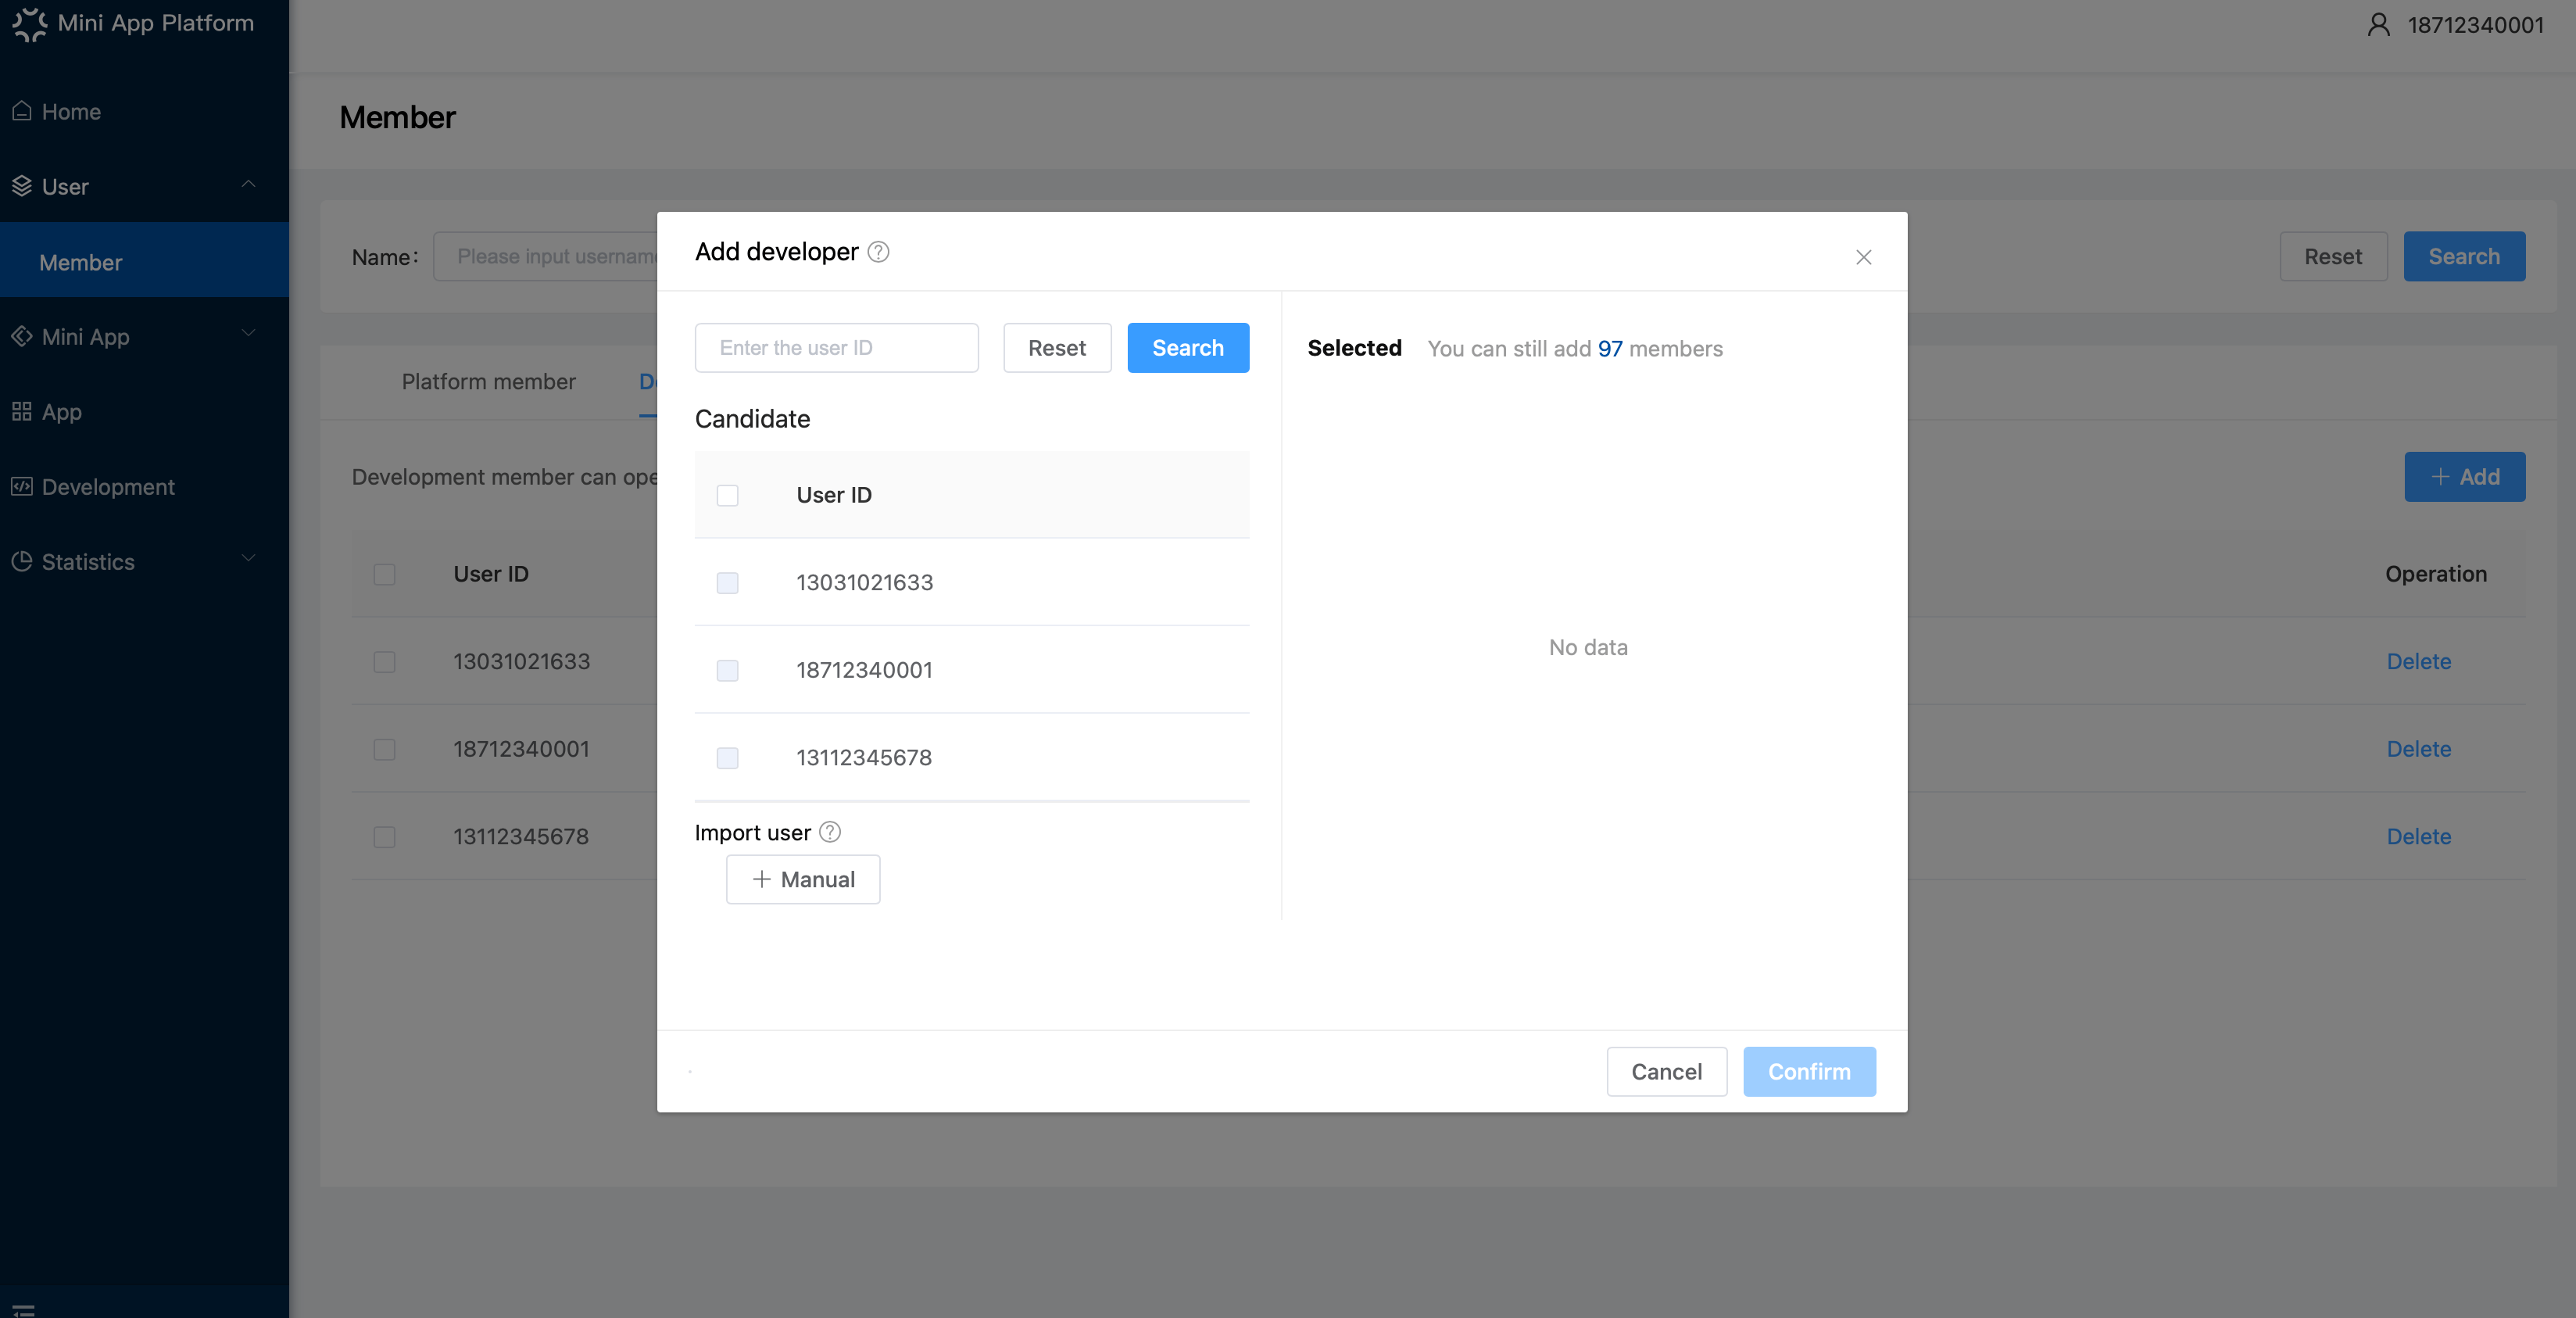Focus the Name username input field
Image resolution: width=2576 pixels, height=1318 pixels.
545,257
